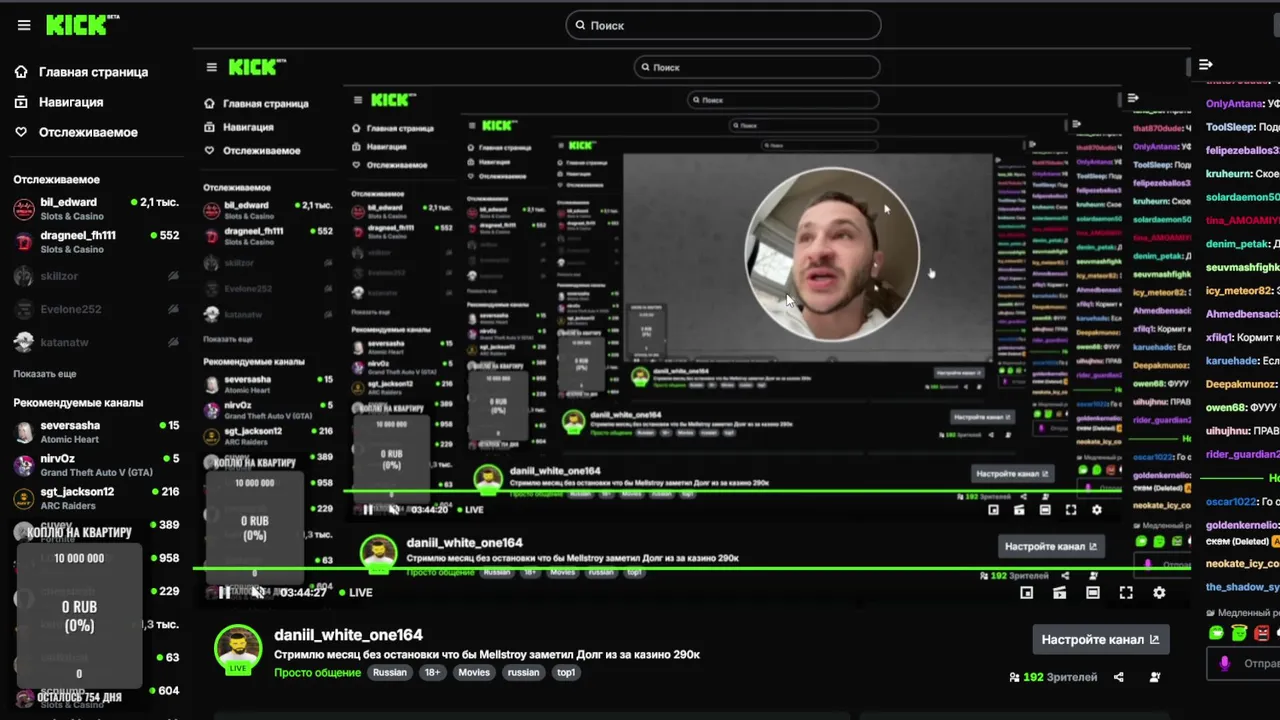Open followed channel bil_edward
Image resolution: width=1280 pixels, height=720 pixels.
pyautogui.click(x=96, y=209)
